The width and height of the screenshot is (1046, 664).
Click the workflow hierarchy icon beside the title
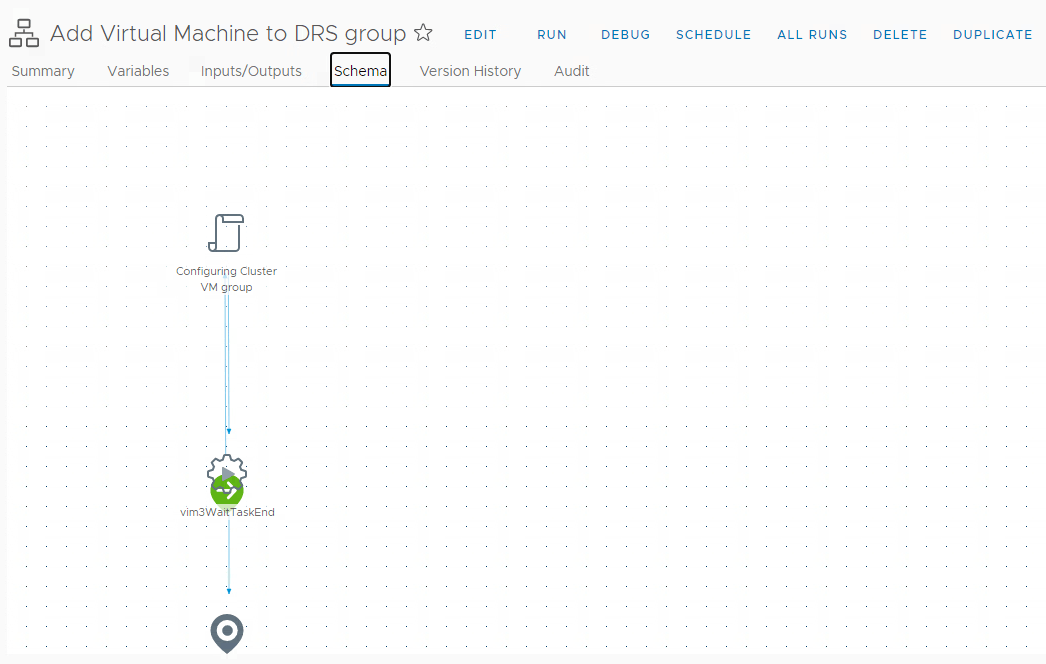pyautogui.click(x=24, y=33)
